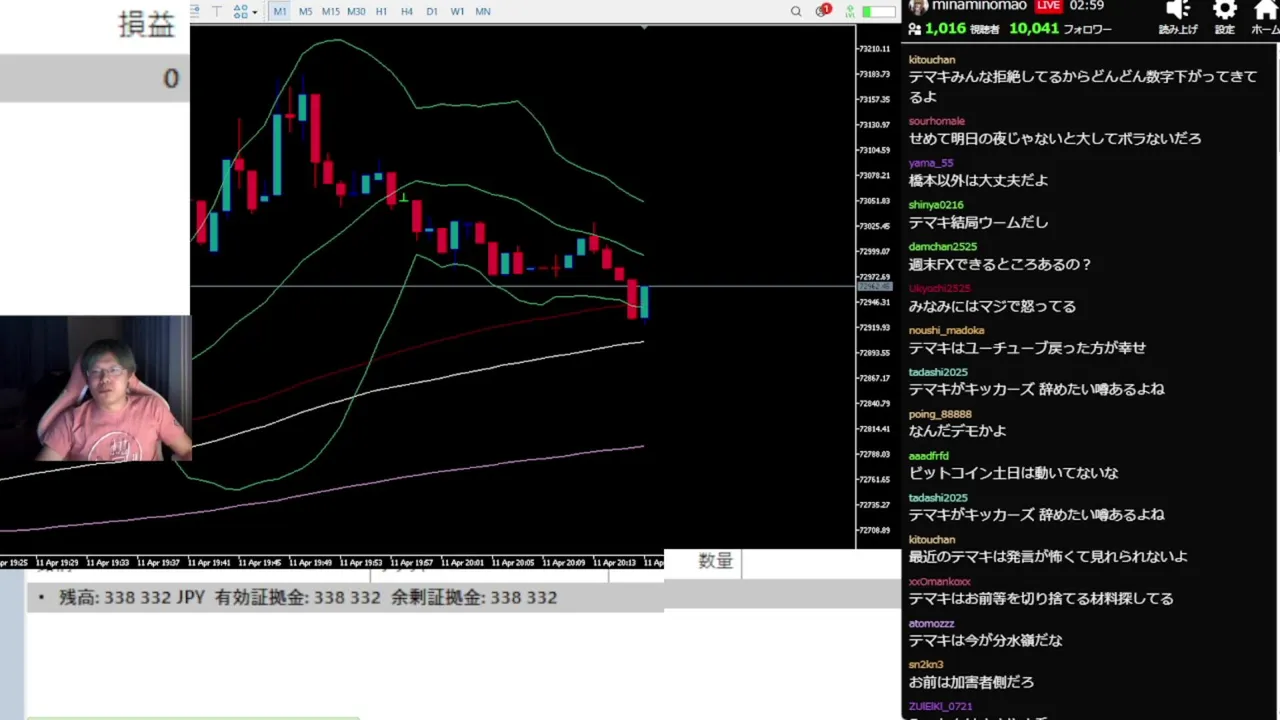This screenshot has height=720, width=1280.
Task: Click username aaadfrfd in chat
Action: [928, 456]
